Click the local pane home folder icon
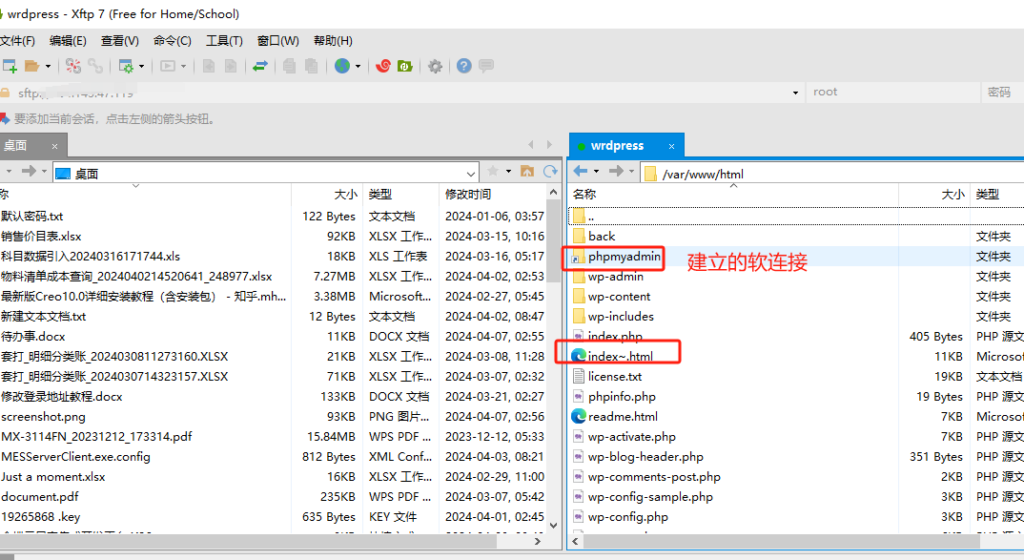Viewport: 1024px width, 560px height. click(x=527, y=171)
